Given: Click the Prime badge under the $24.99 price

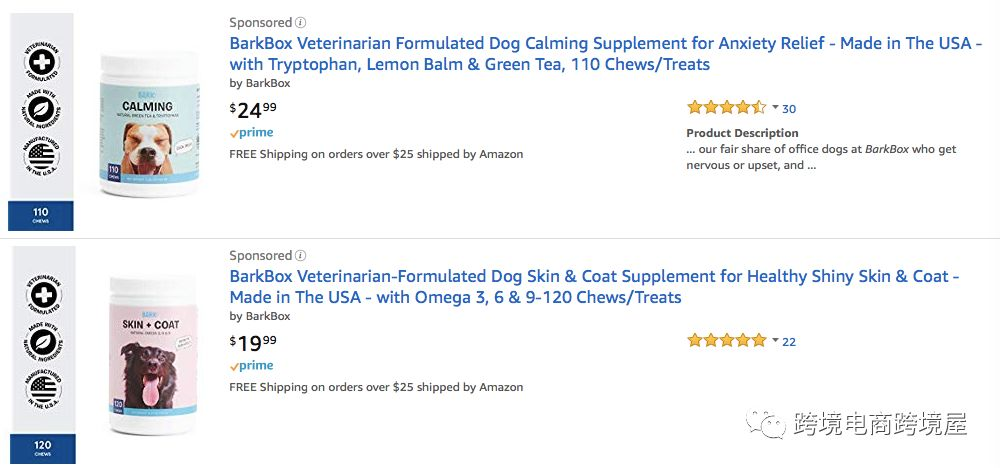Looking at the screenshot, I should pos(251,133).
